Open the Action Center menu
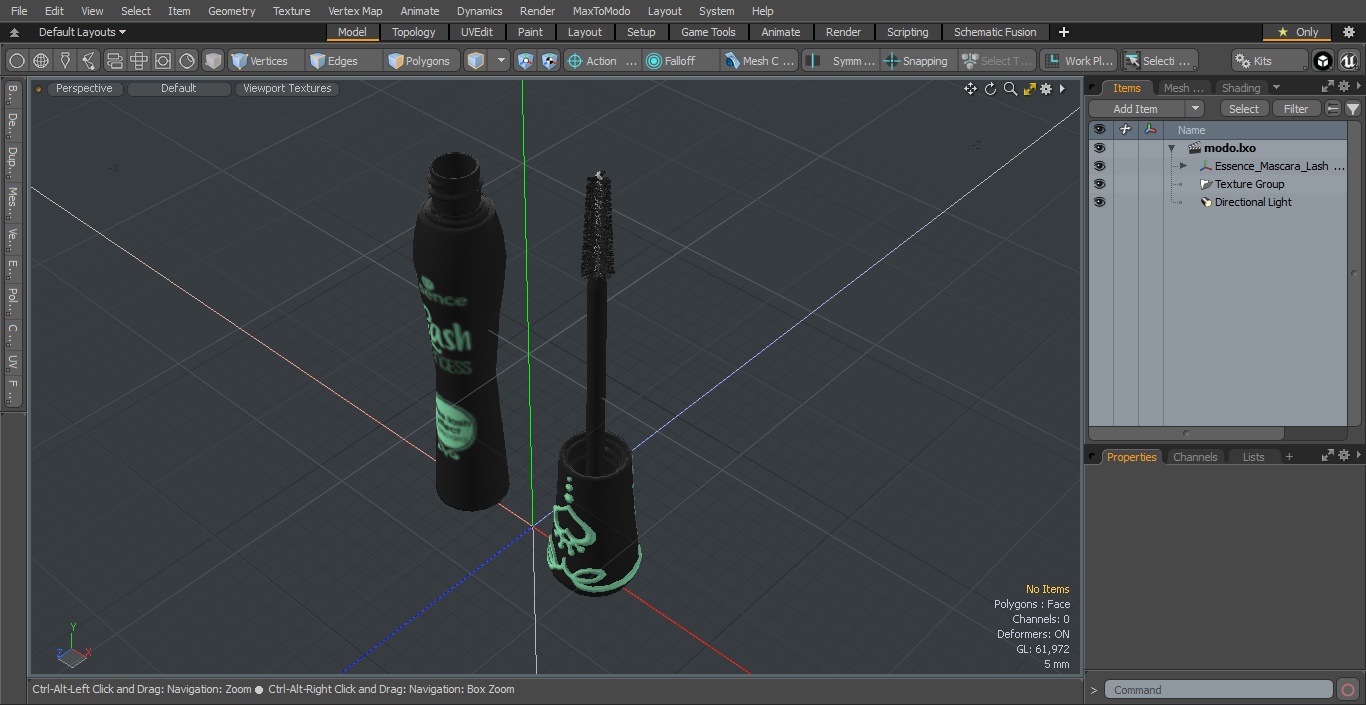Viewport: 1366px width, 705px height. [x=602, y=61]
